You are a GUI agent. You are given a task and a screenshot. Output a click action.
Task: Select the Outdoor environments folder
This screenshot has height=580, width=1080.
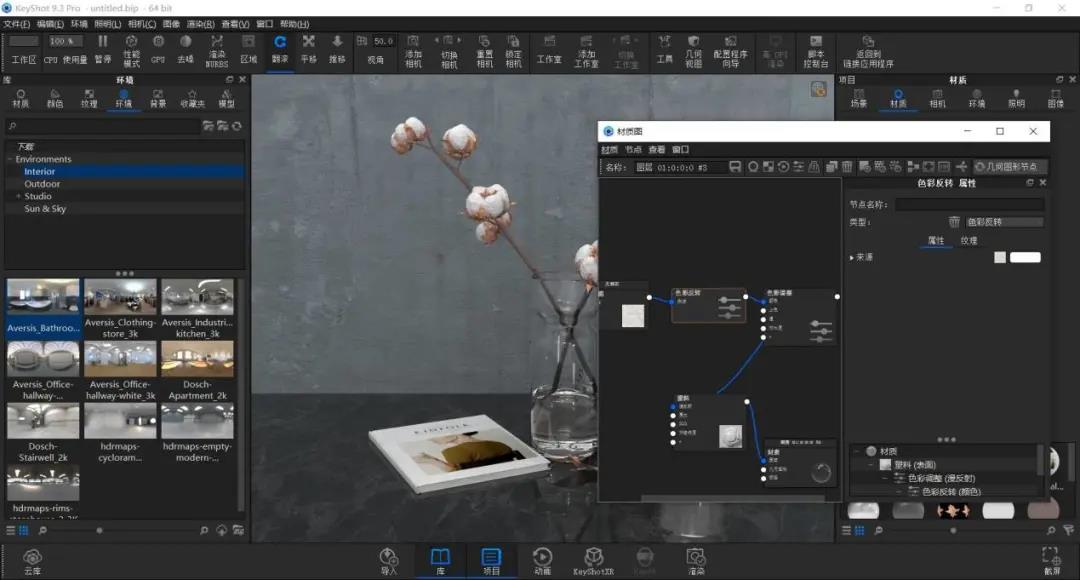(42, 184)
